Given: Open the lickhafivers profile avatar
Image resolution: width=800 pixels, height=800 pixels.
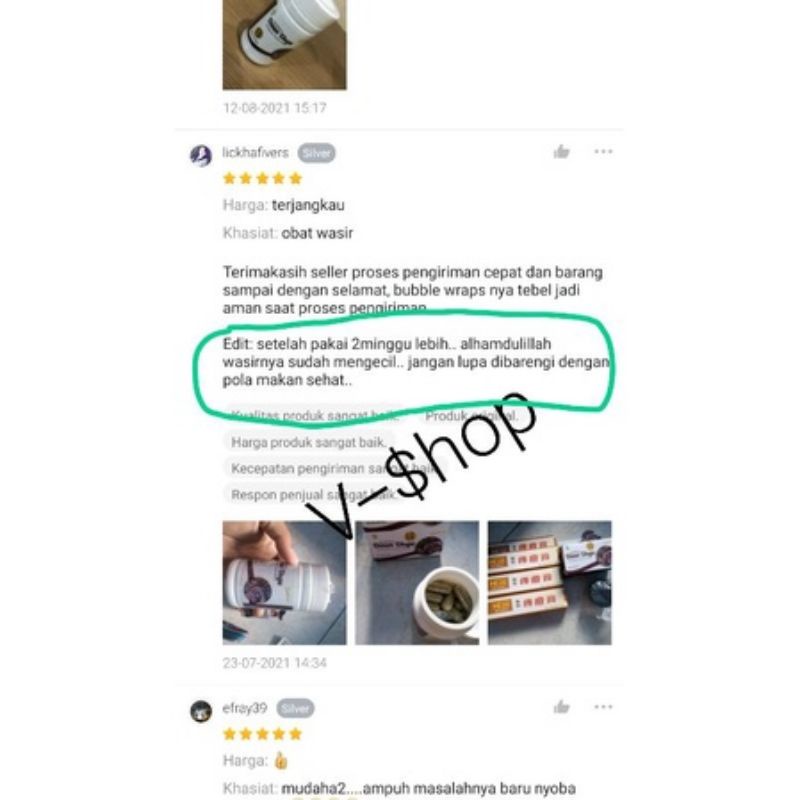Looking at the screenshot, I should [201, 155].
